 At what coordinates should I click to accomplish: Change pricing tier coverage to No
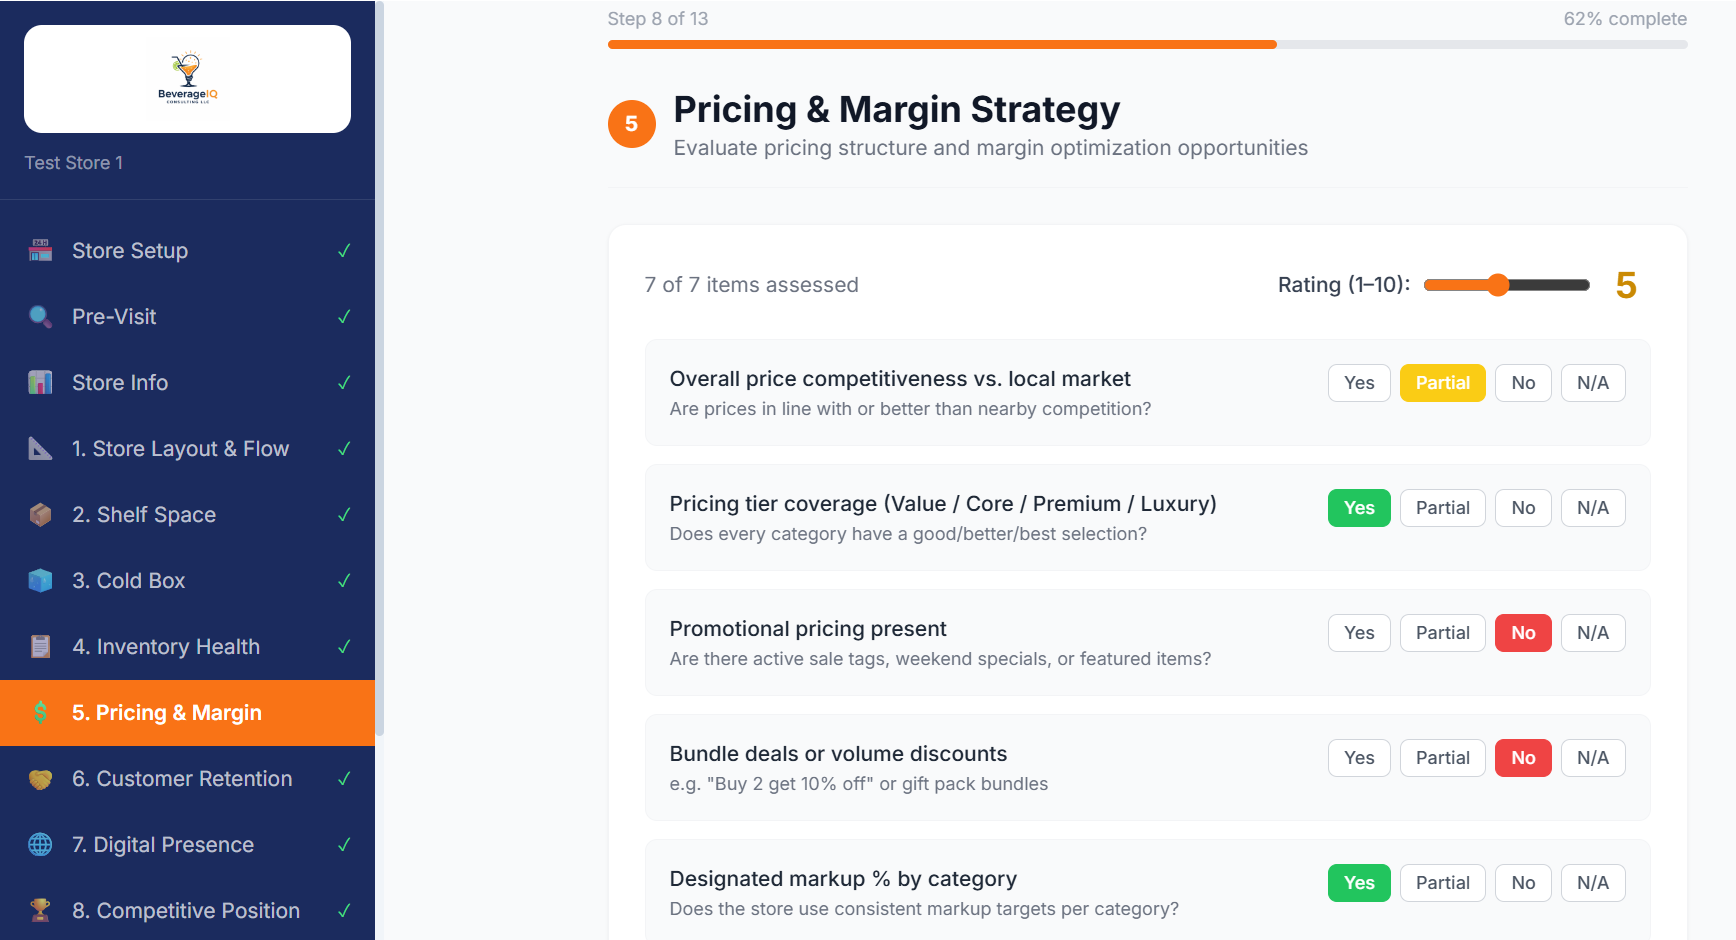point(1523,507)
